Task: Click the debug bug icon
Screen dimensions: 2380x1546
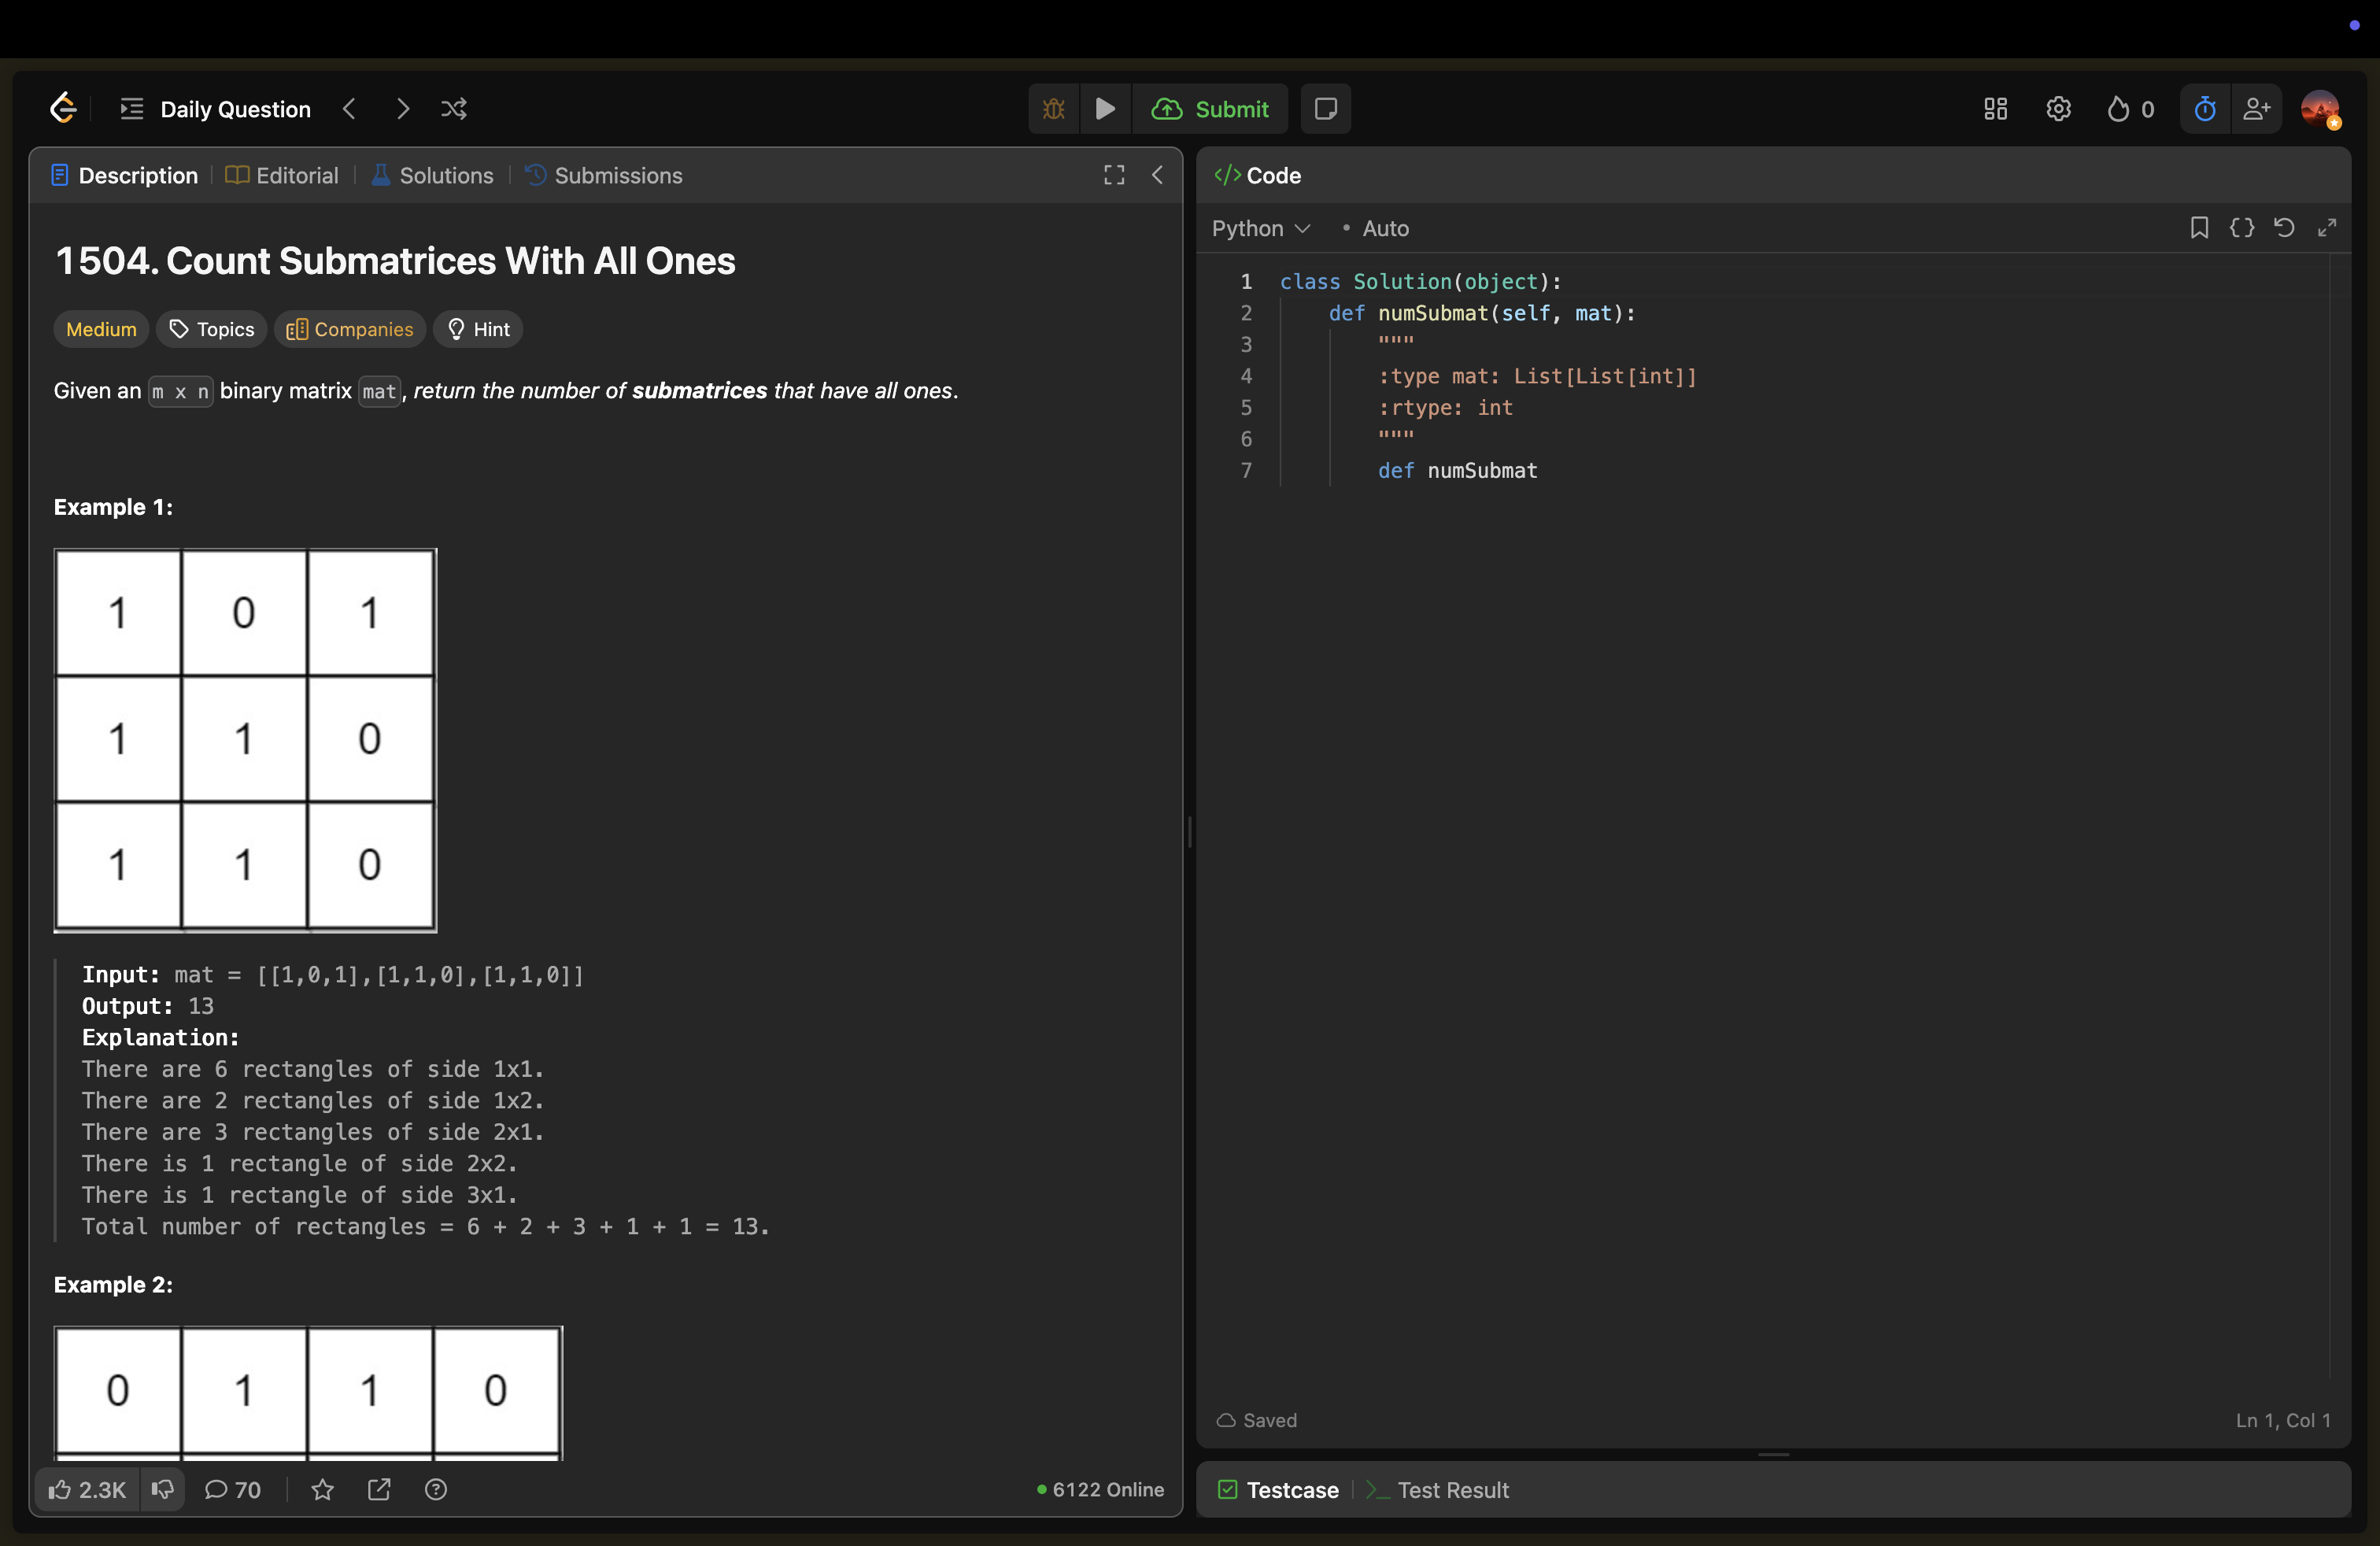Action: (1053, 109)
